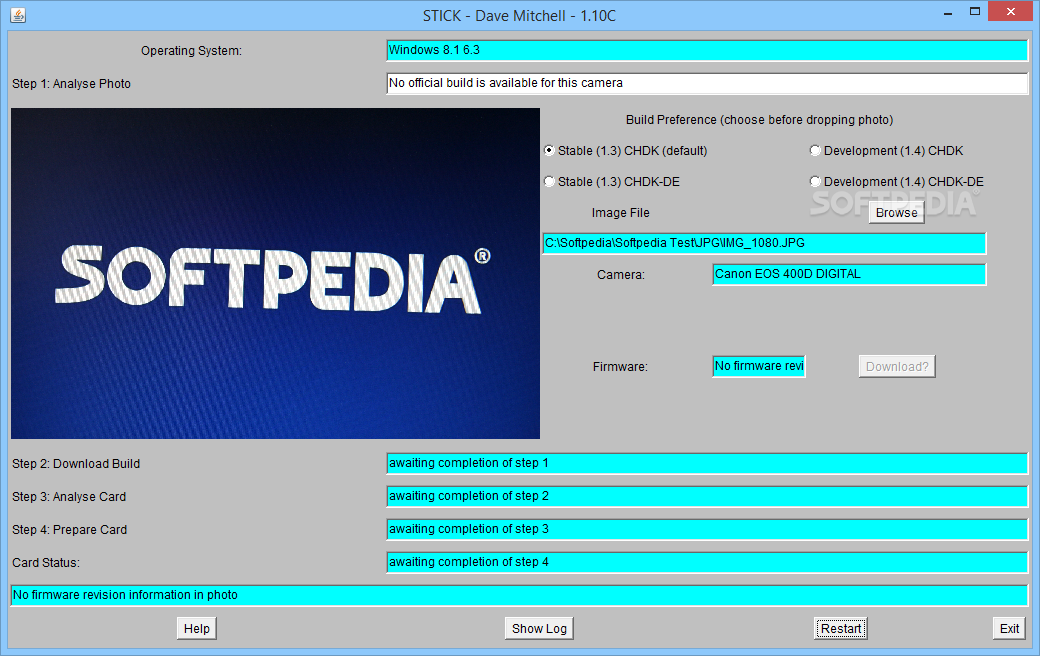Click the Step 3 'awaiting completion of step 2' field
The height and width of the screenshot is (656, 1040).
[707, 496]
